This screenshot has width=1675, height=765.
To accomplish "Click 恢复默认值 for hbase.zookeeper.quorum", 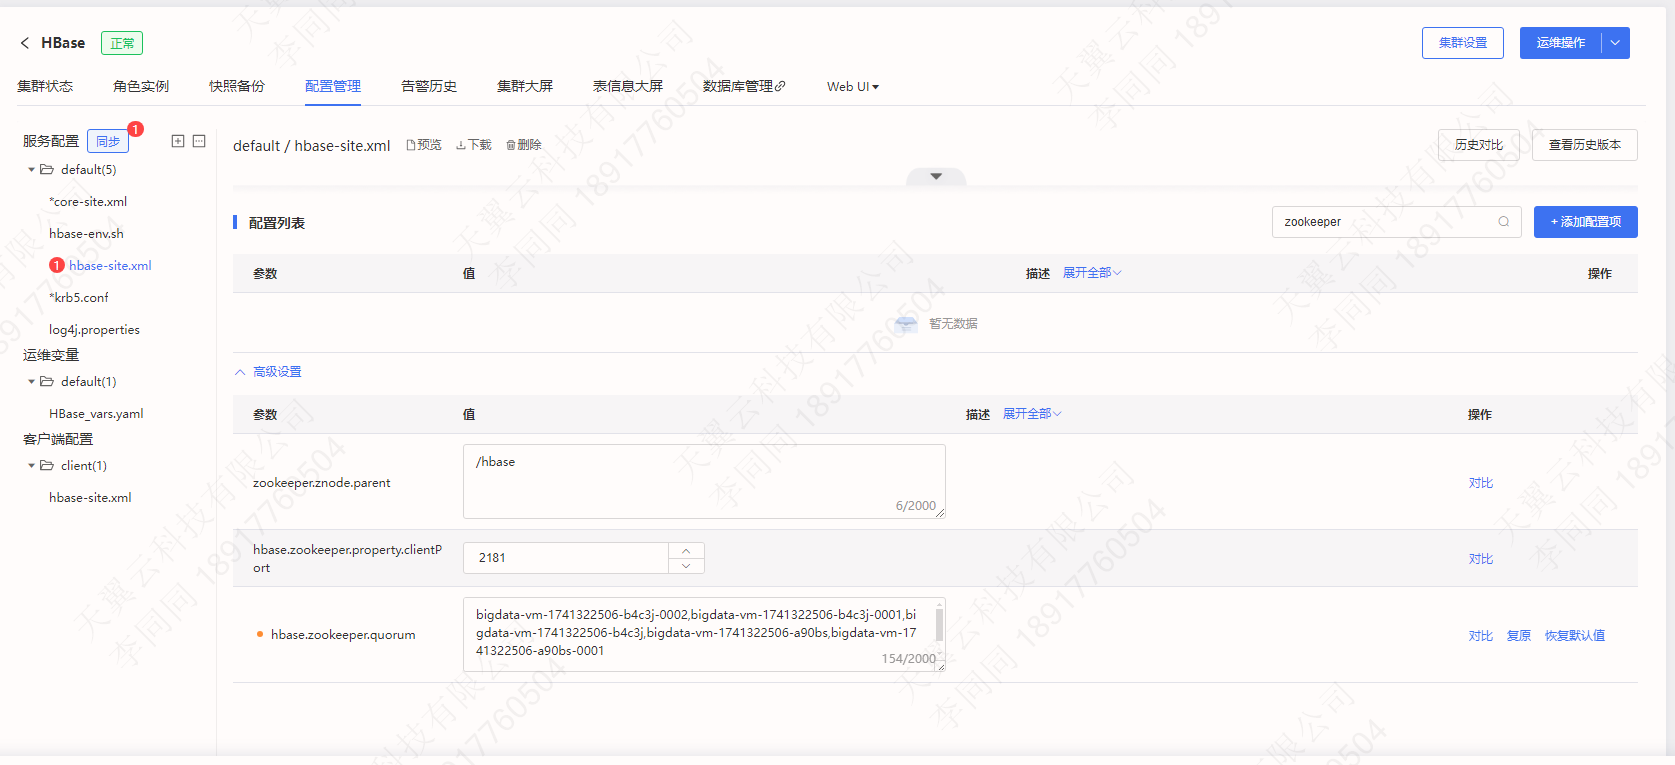I will (1574, 636).
